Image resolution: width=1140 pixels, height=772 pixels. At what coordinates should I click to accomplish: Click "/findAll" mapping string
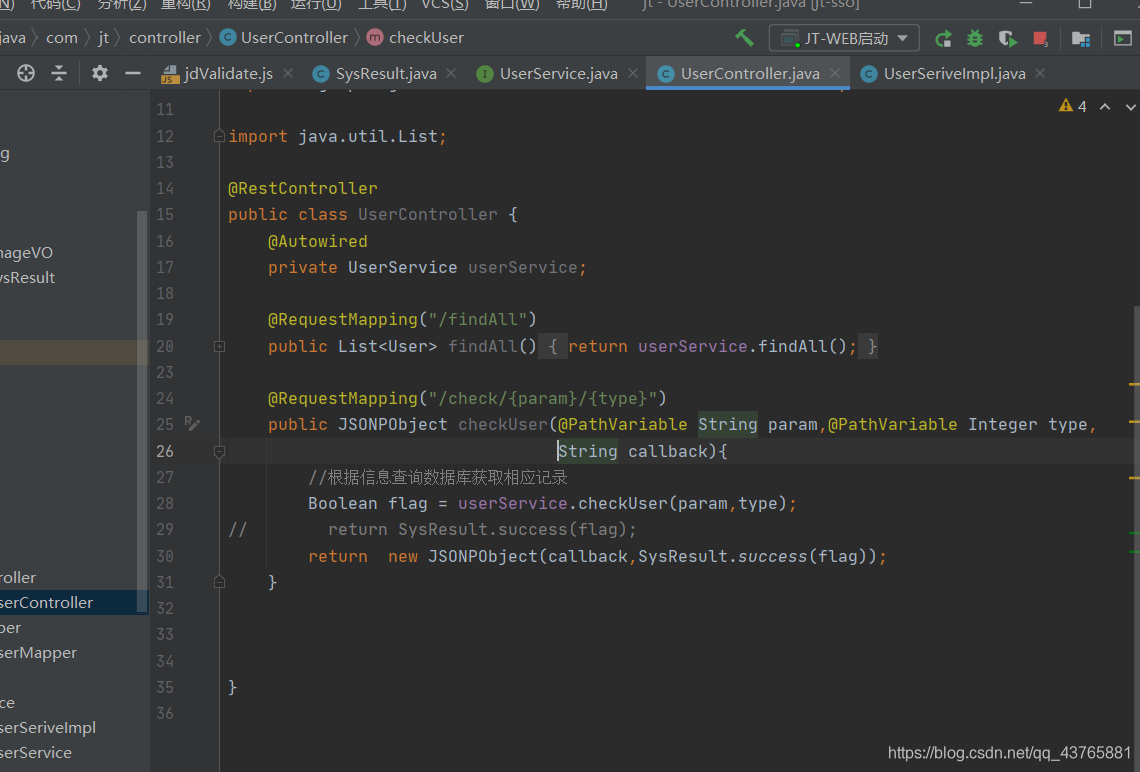pyautogui.click(x=478, y=320)
